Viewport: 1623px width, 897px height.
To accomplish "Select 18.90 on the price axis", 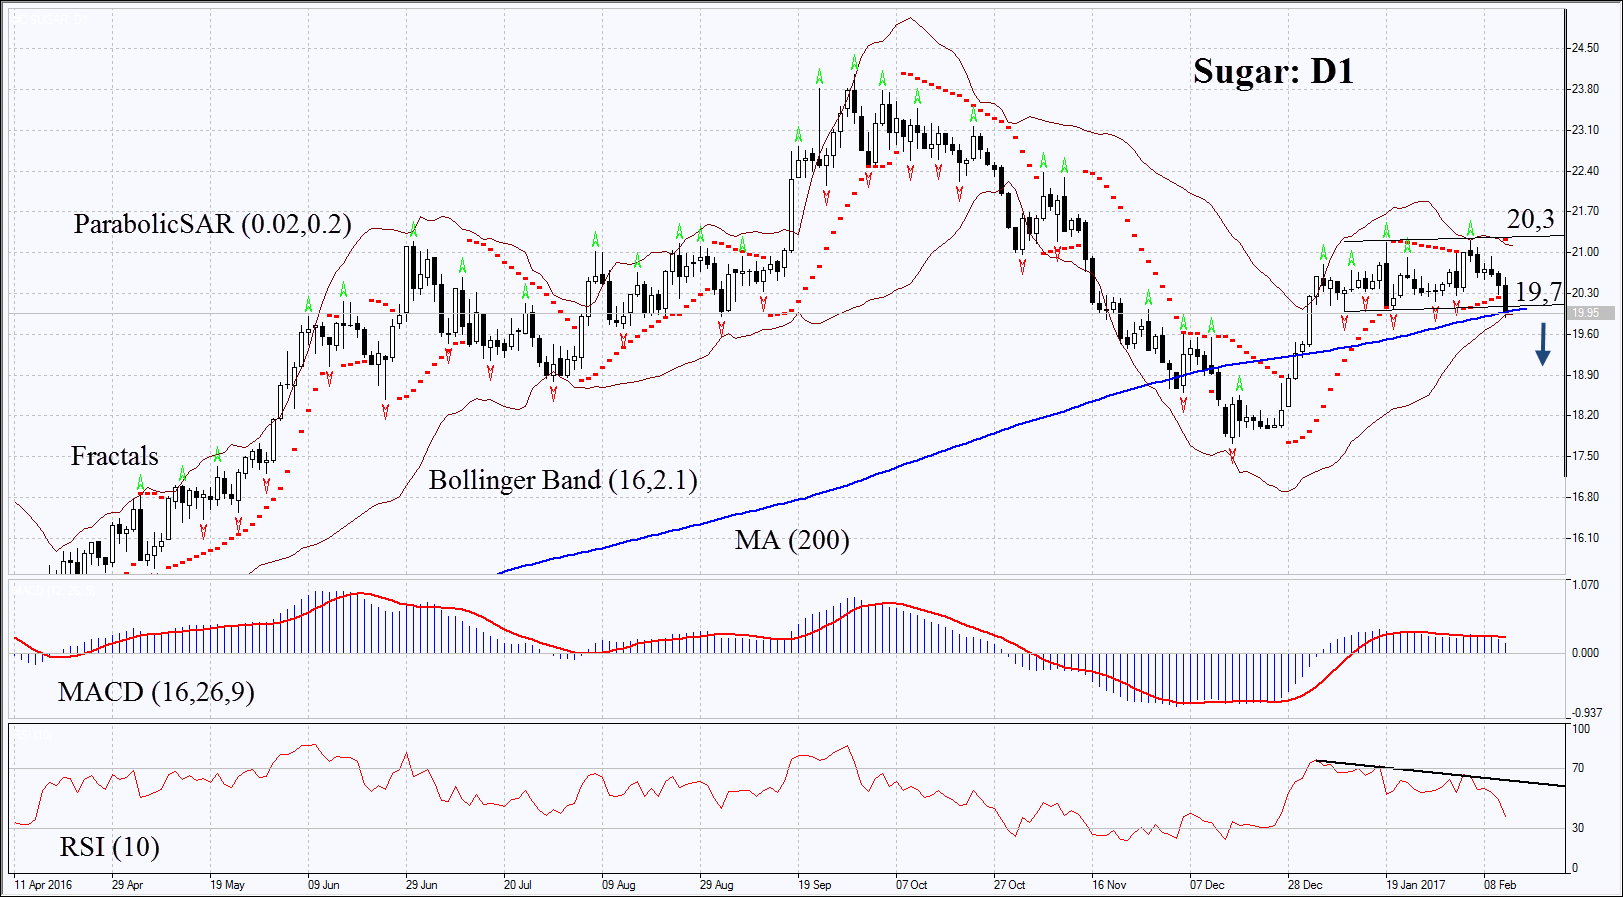I will pos(1585,375).
